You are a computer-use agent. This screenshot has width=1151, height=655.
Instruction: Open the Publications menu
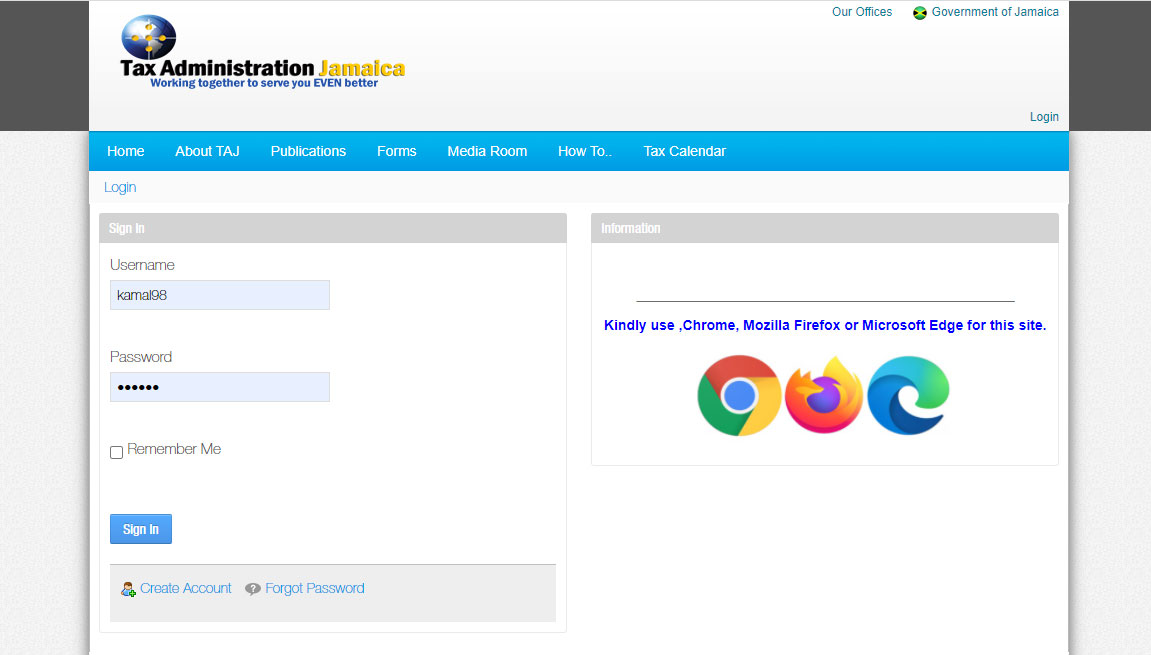(308, 151)
